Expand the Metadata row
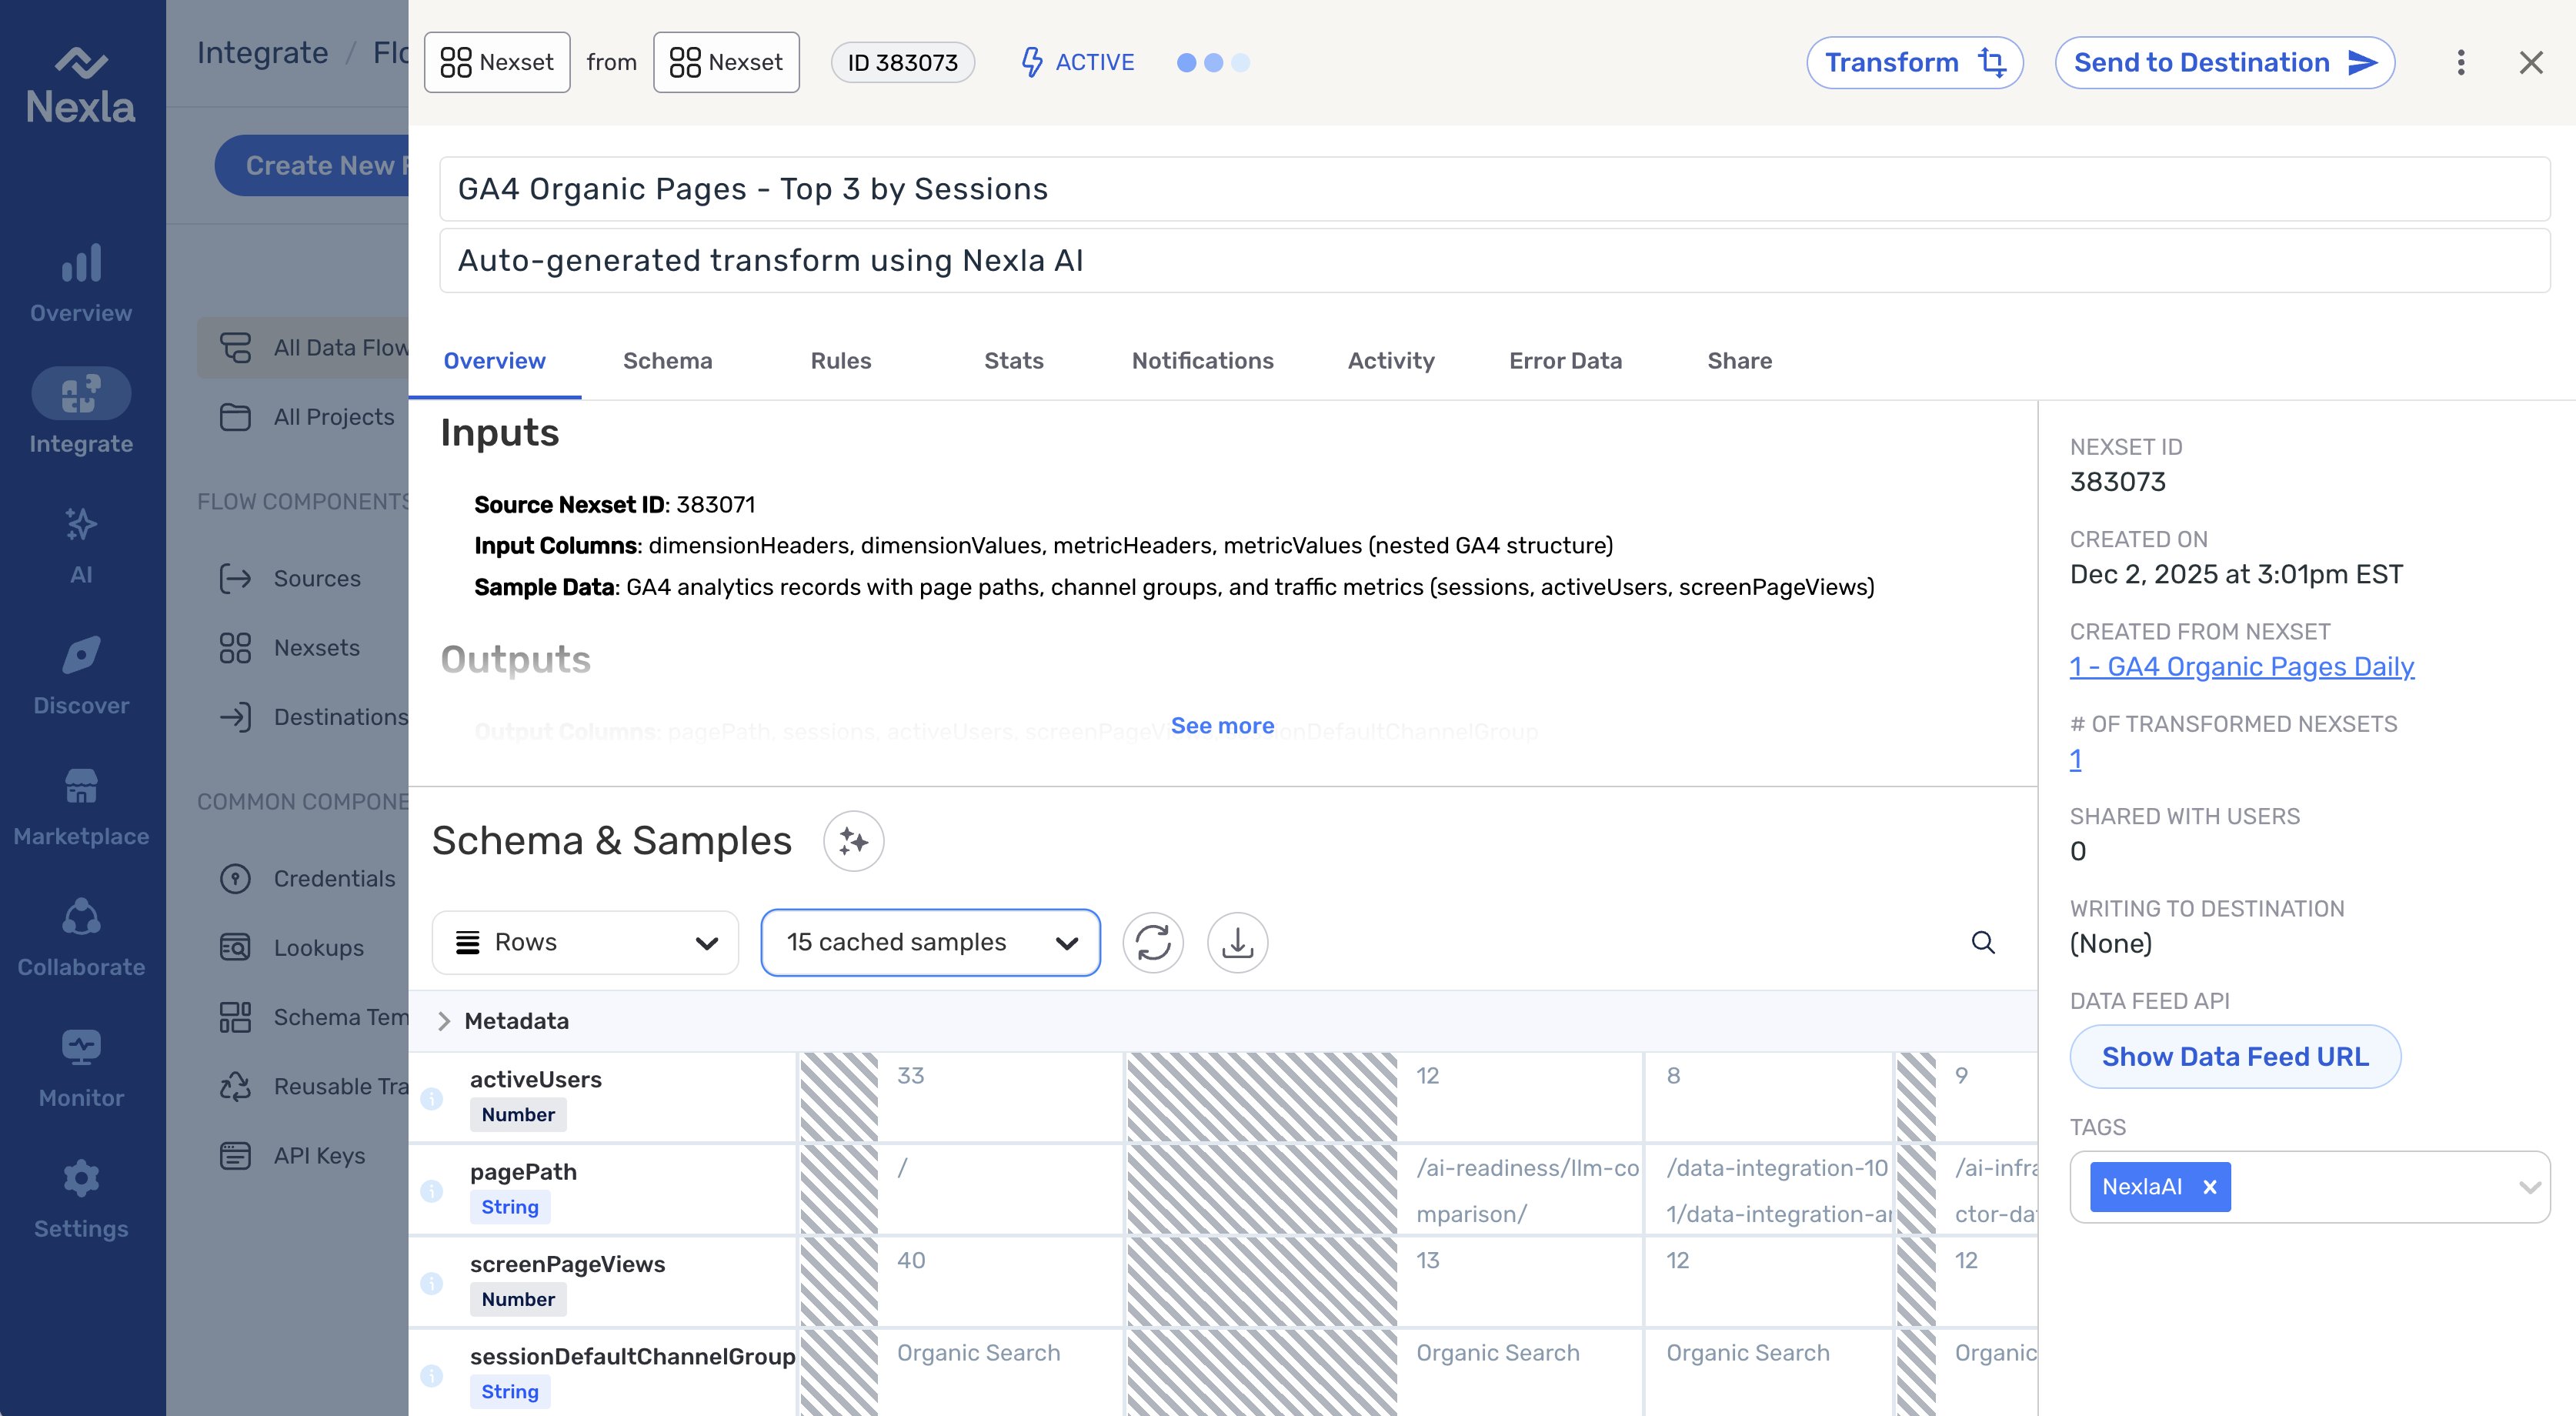Image resolution: width=2576 pixels, height=1416 pixels. [444, 1021]
